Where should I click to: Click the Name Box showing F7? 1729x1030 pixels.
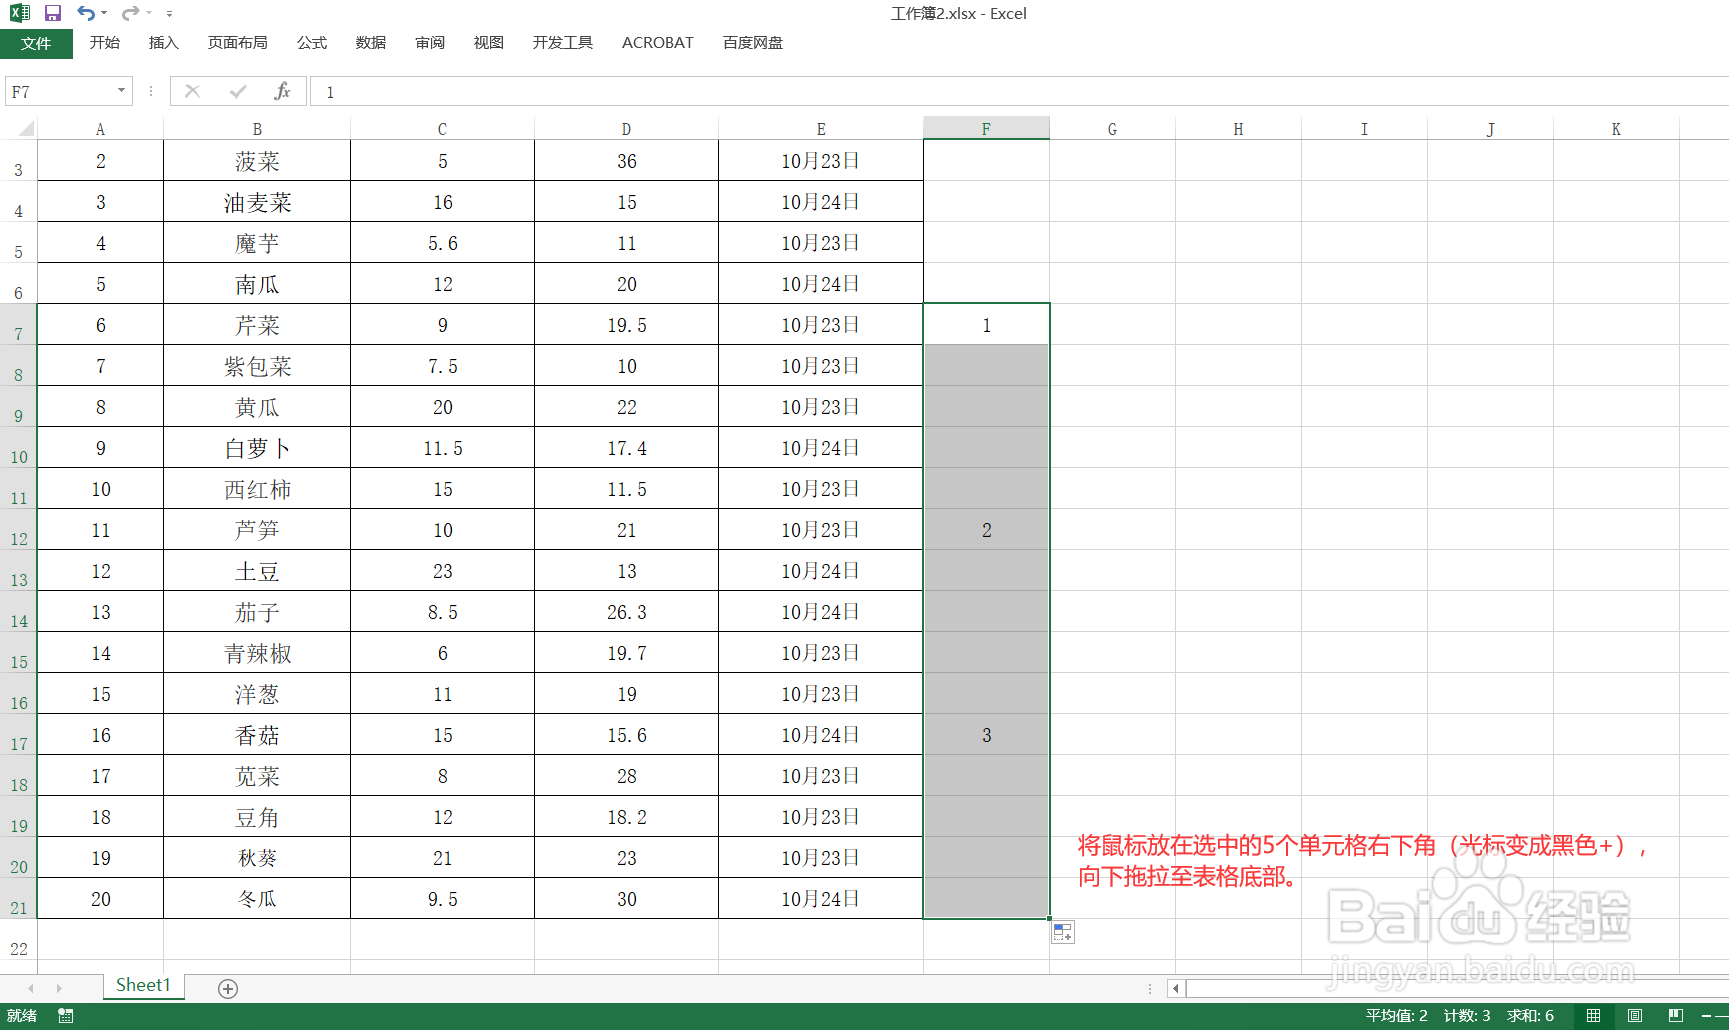coord(60,92)
